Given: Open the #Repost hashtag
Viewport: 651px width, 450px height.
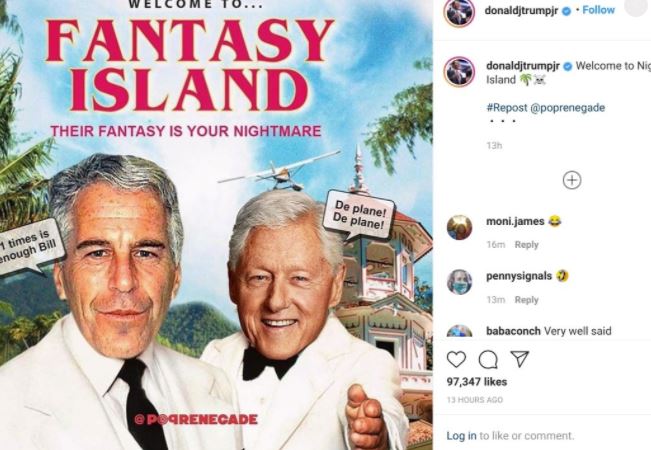Looking at the screenshot, I should [507, 108].
